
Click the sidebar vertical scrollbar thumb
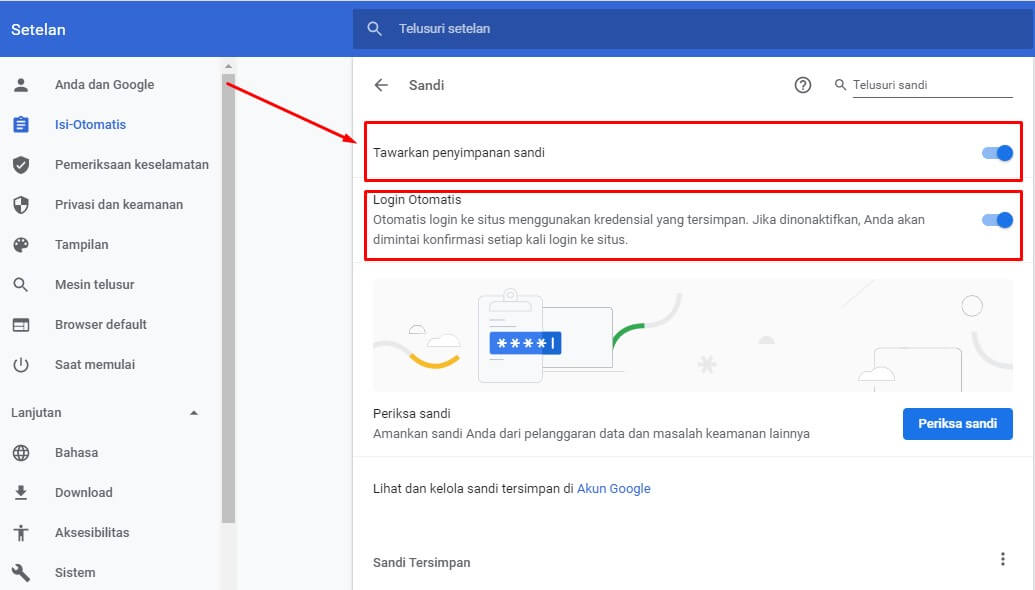click(228, 300)
